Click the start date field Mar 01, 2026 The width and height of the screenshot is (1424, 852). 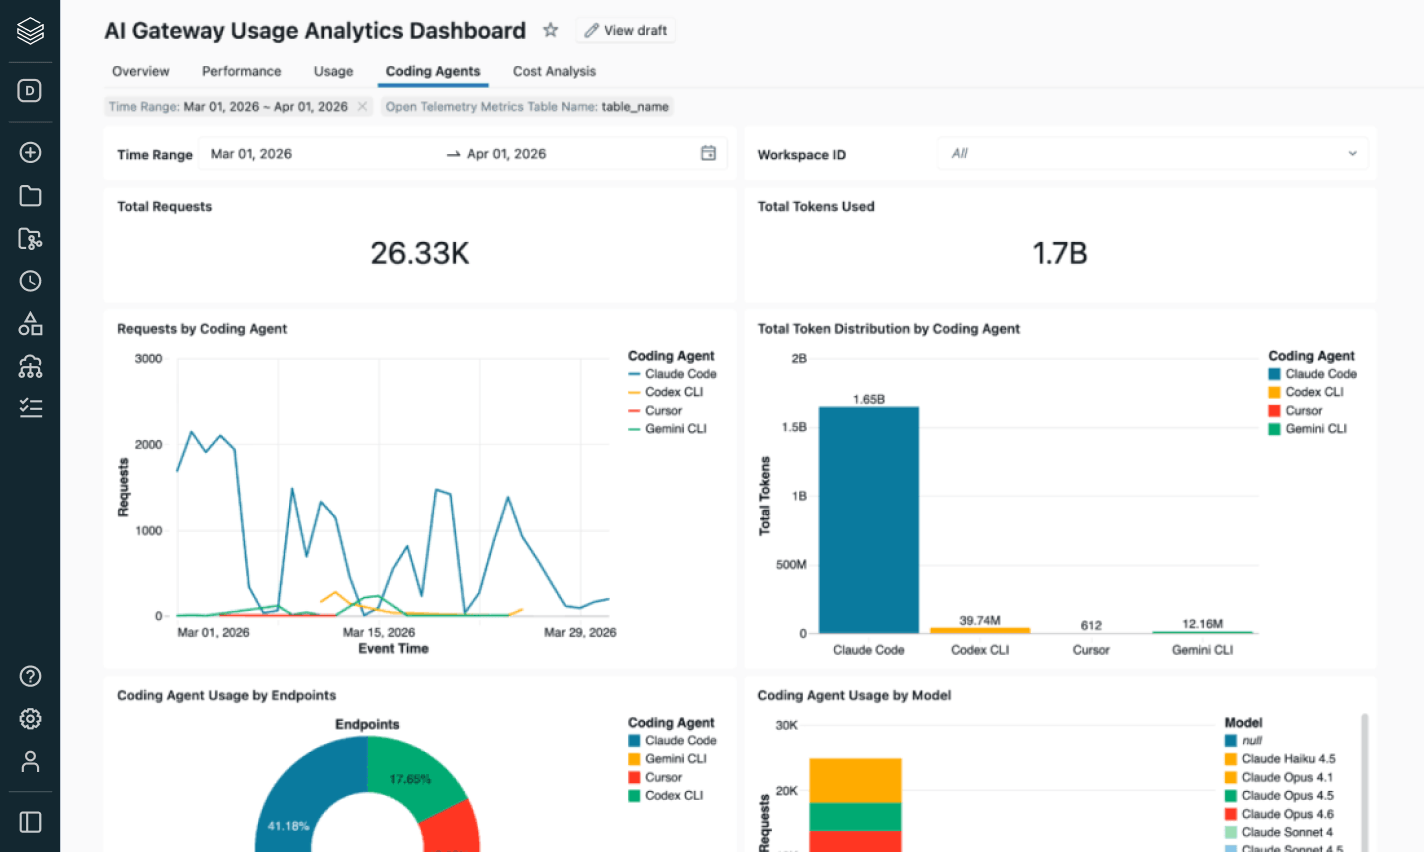pos(251,154)
